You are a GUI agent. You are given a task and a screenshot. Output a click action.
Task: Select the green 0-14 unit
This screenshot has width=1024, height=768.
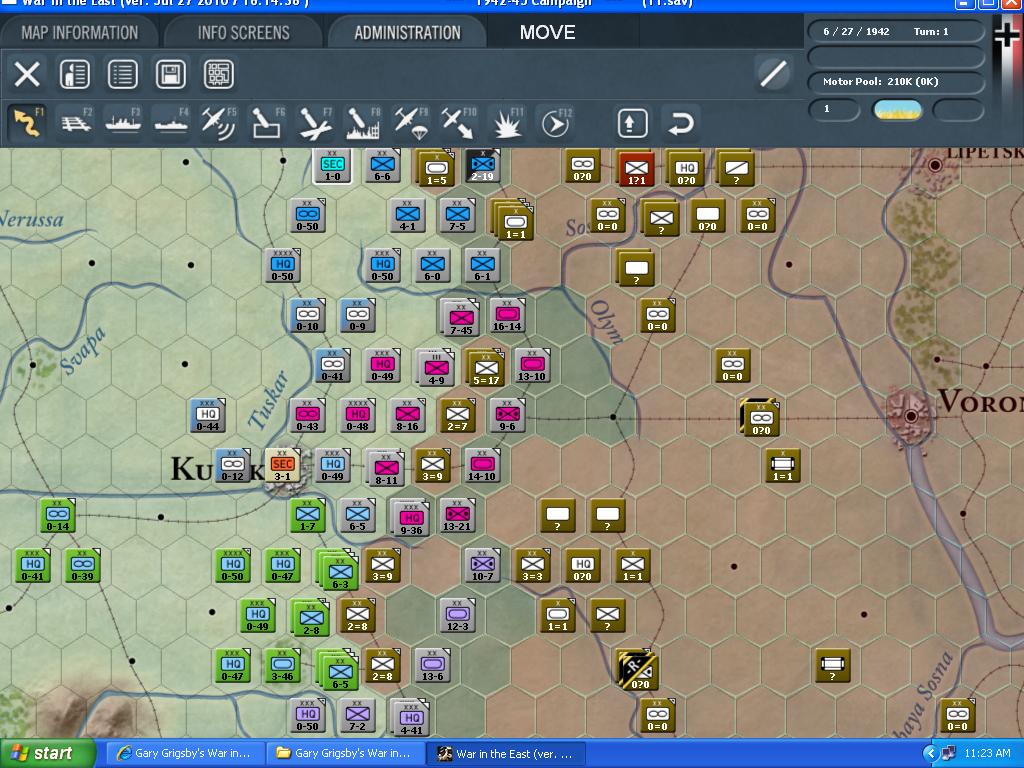pyautogui.click(x=57, y=515)
